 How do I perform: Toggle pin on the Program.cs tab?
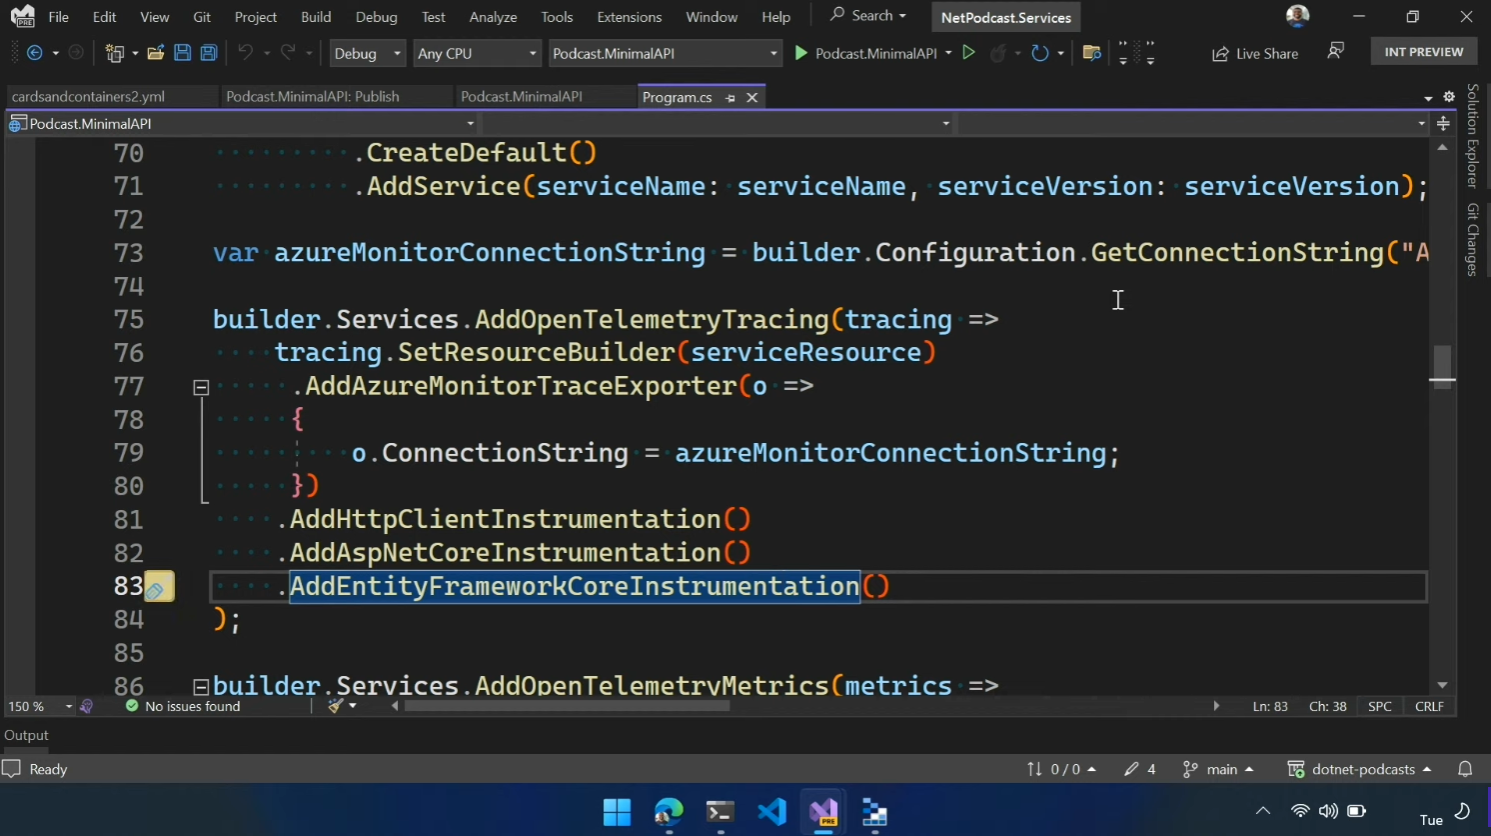pos(730,97)
